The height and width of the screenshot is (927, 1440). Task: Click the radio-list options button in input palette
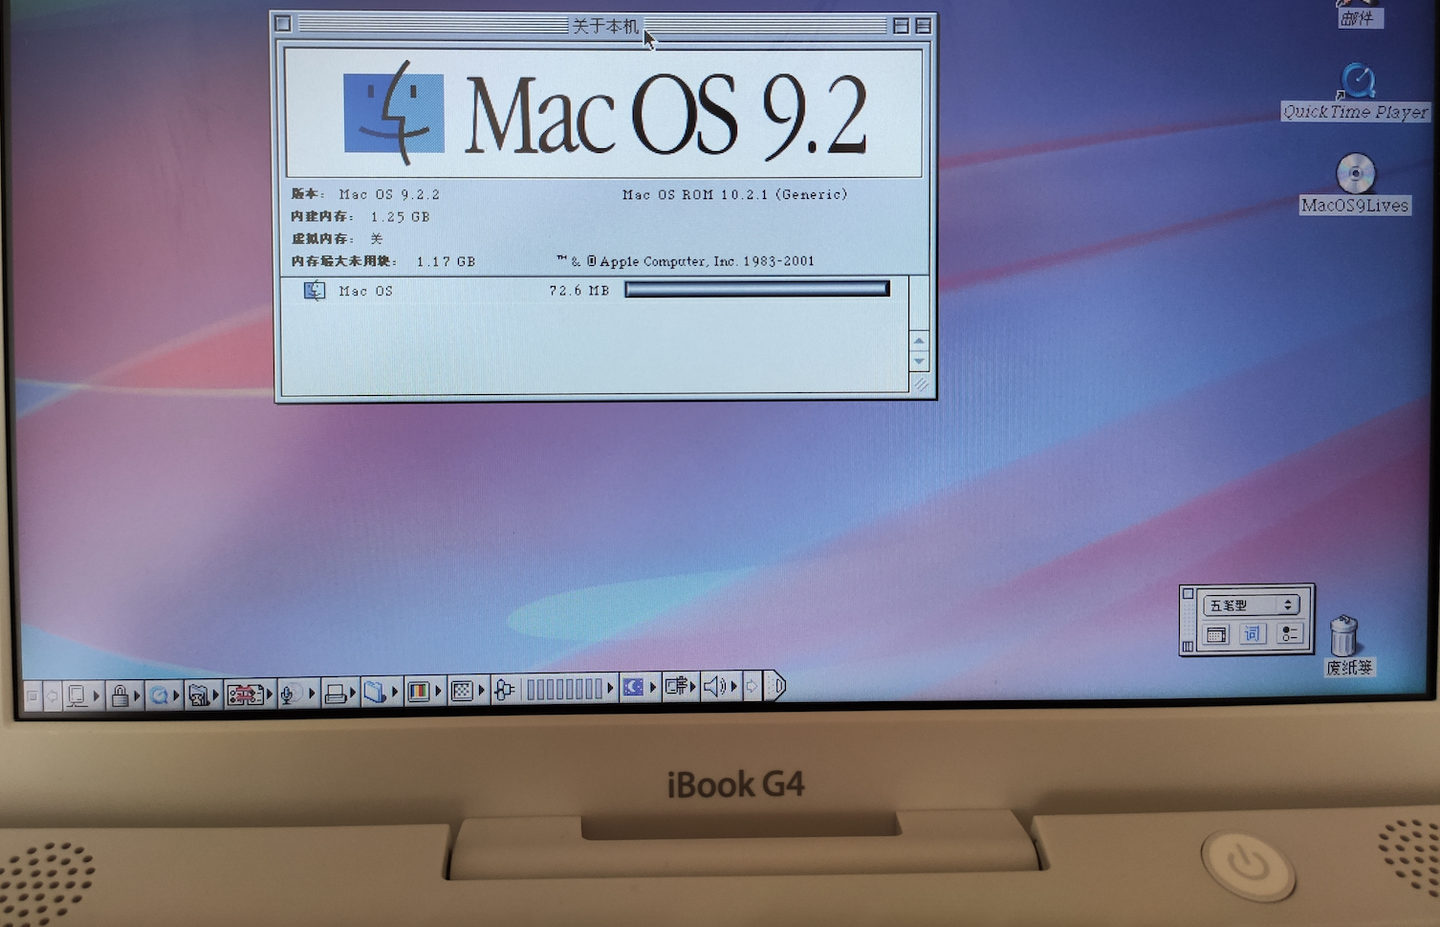pyautogui.click(x=1288, y=634)
